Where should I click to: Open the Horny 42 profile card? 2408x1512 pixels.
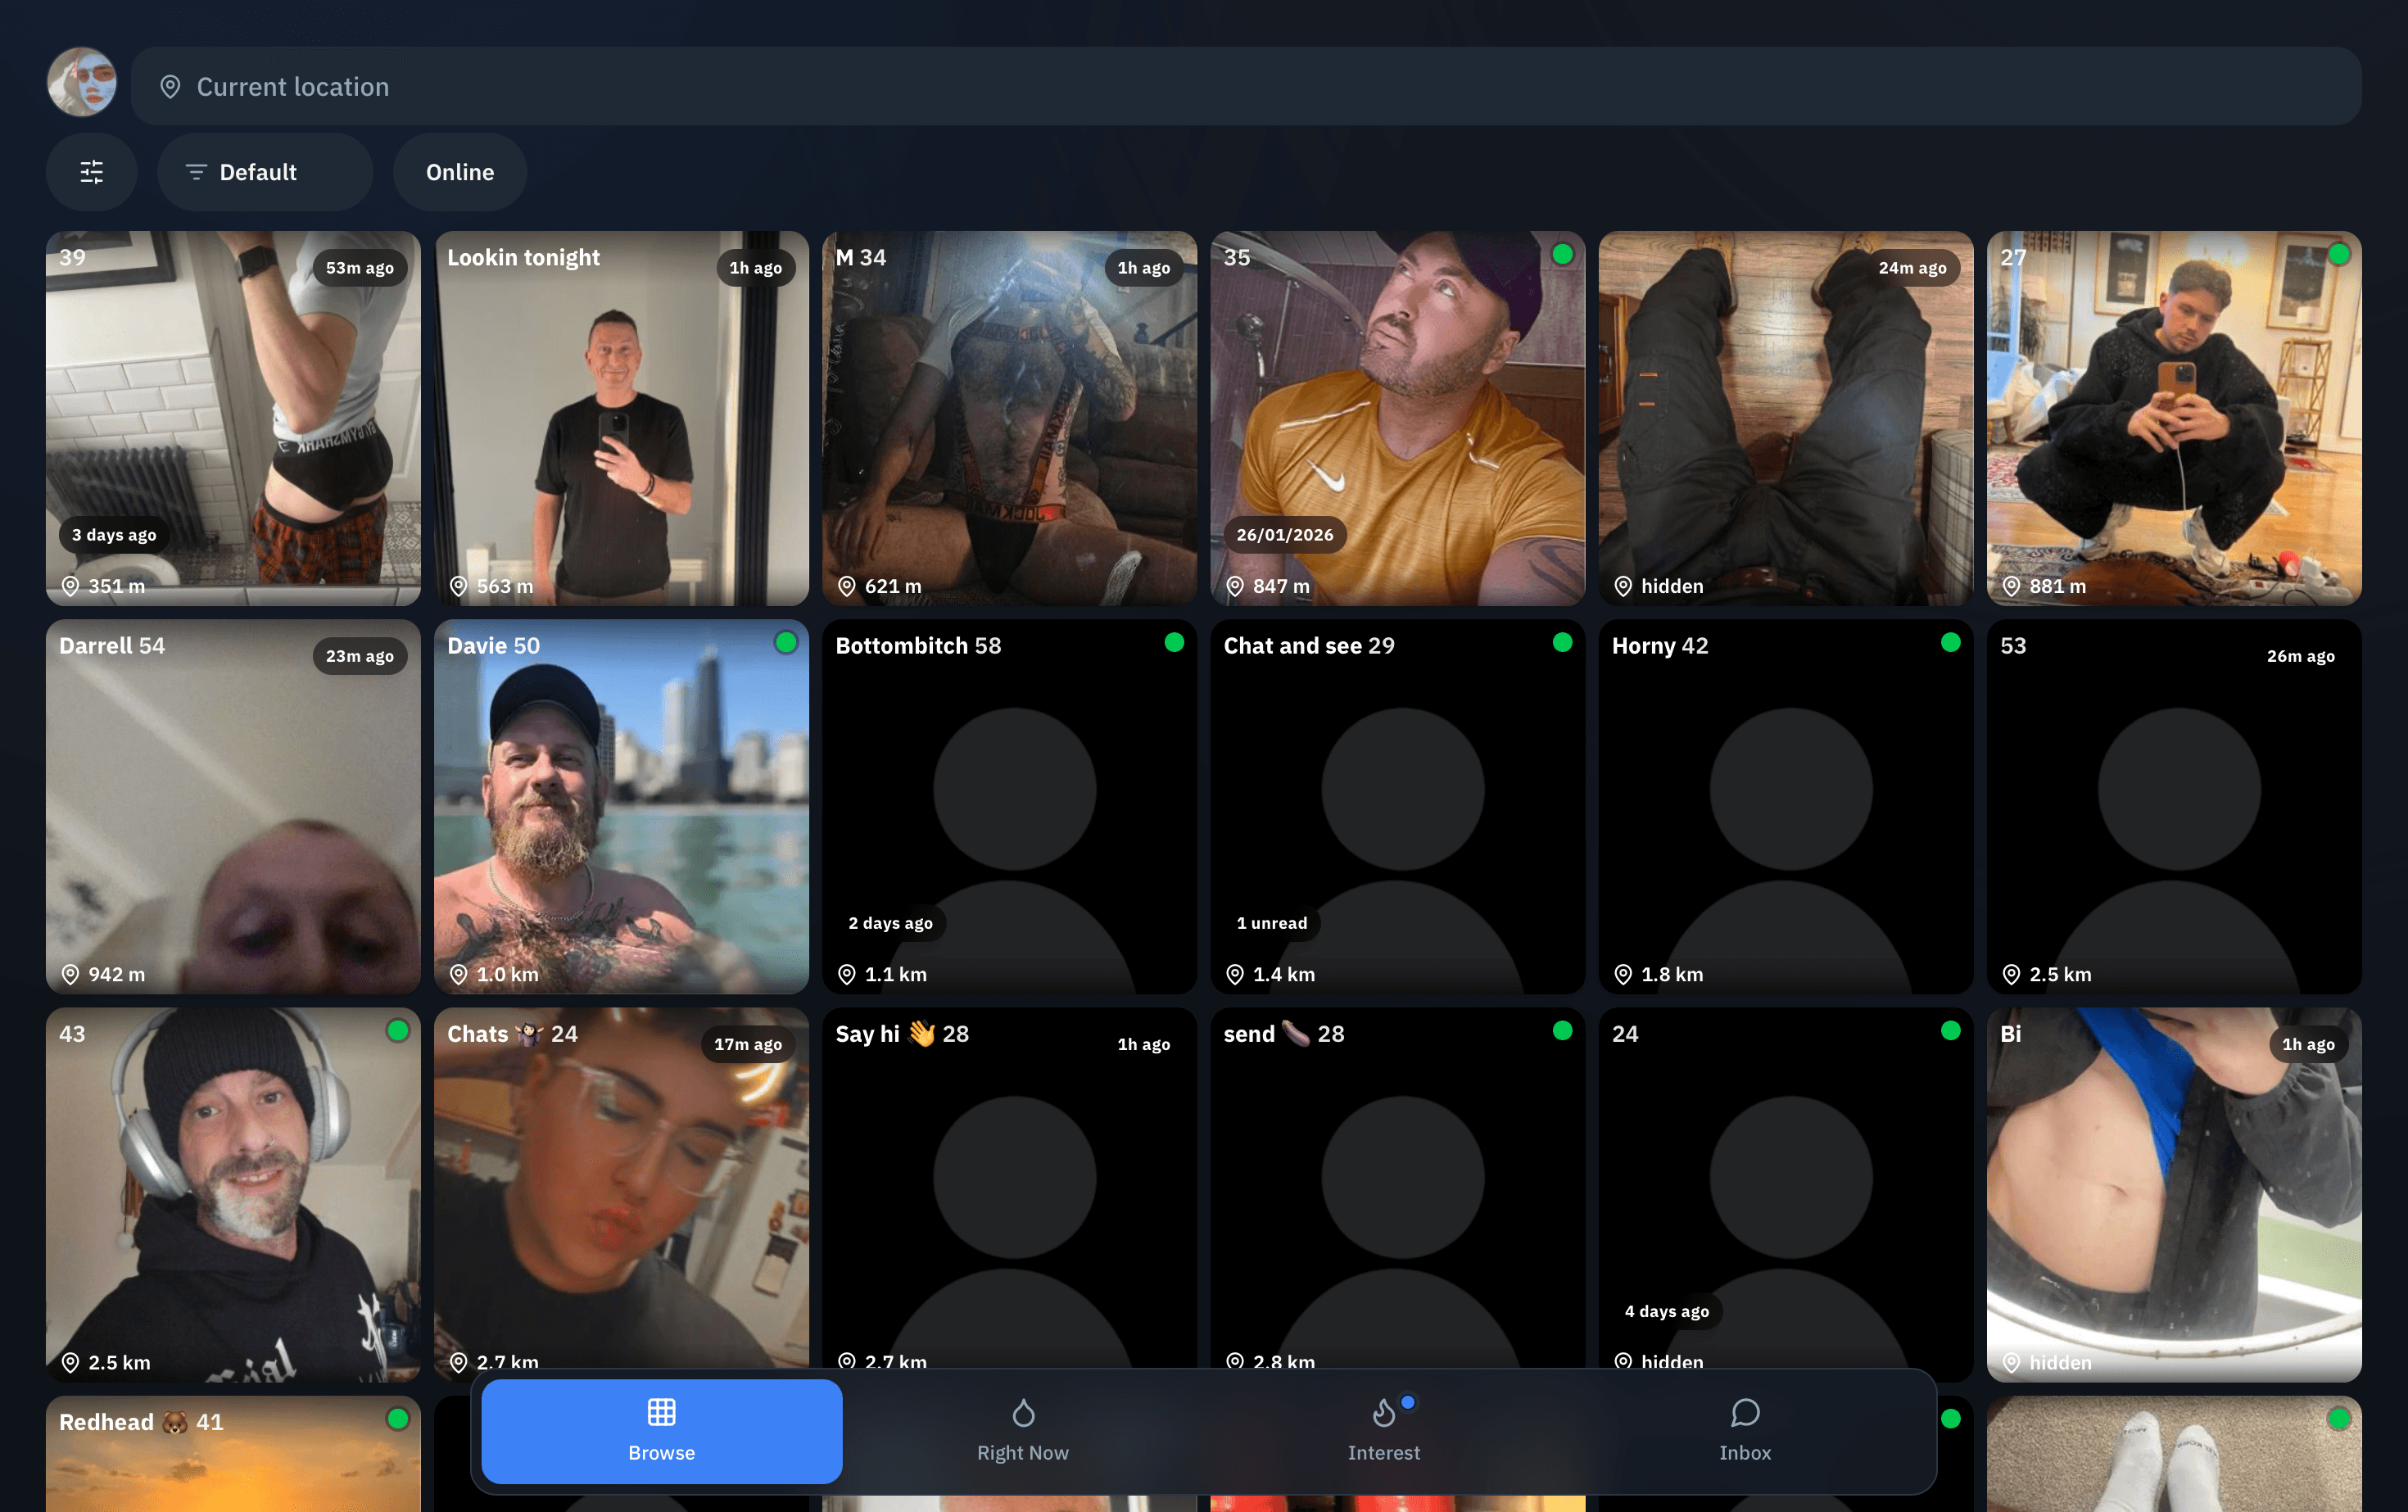[x=1786, y=806]
